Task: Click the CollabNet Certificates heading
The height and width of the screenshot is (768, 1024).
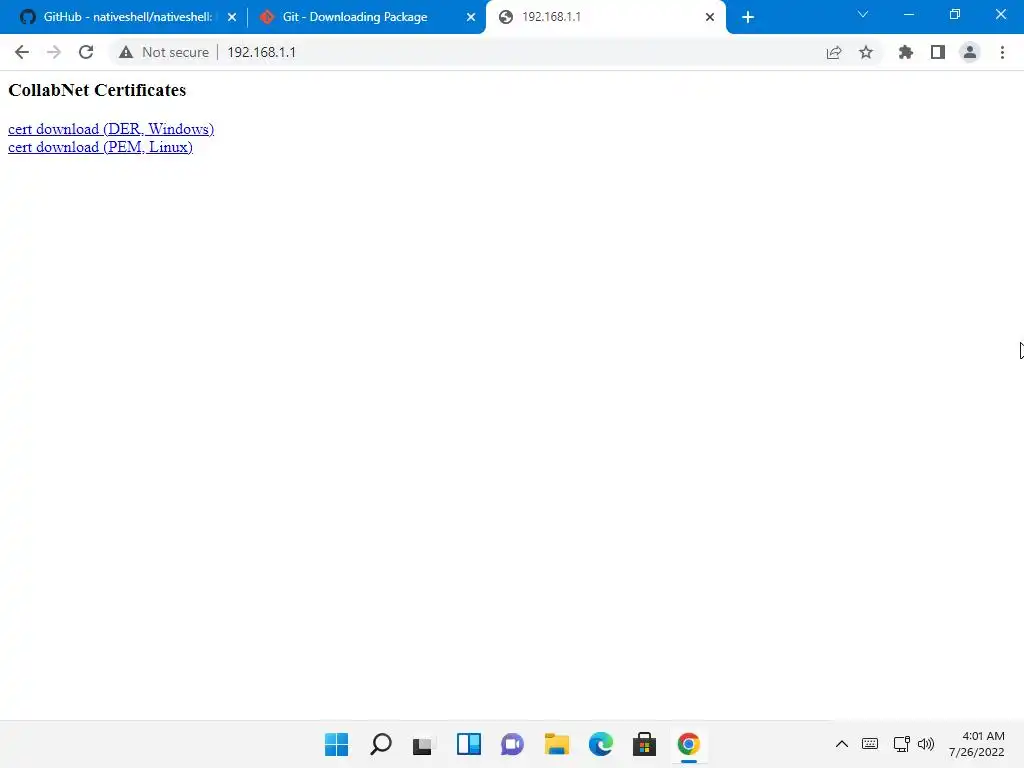Action: 97,90
